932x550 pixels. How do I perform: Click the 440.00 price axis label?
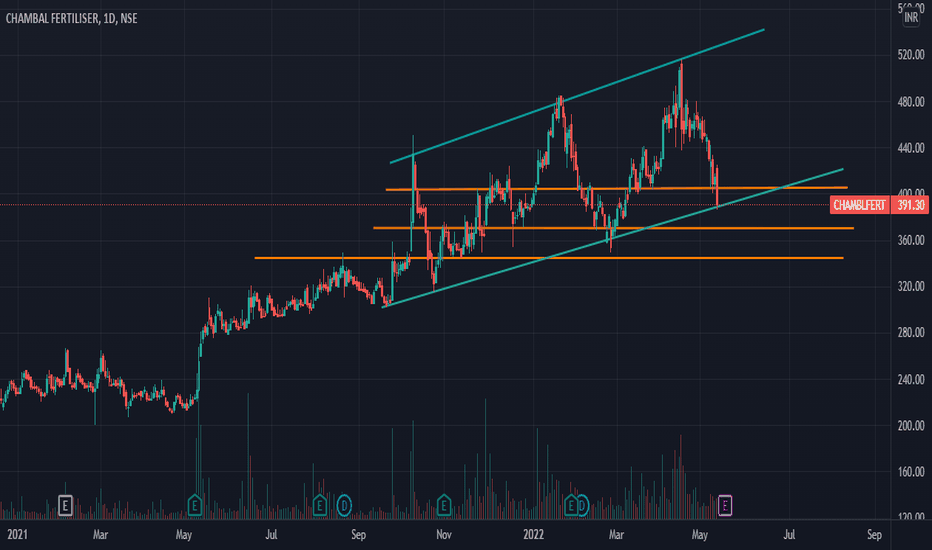911,147
